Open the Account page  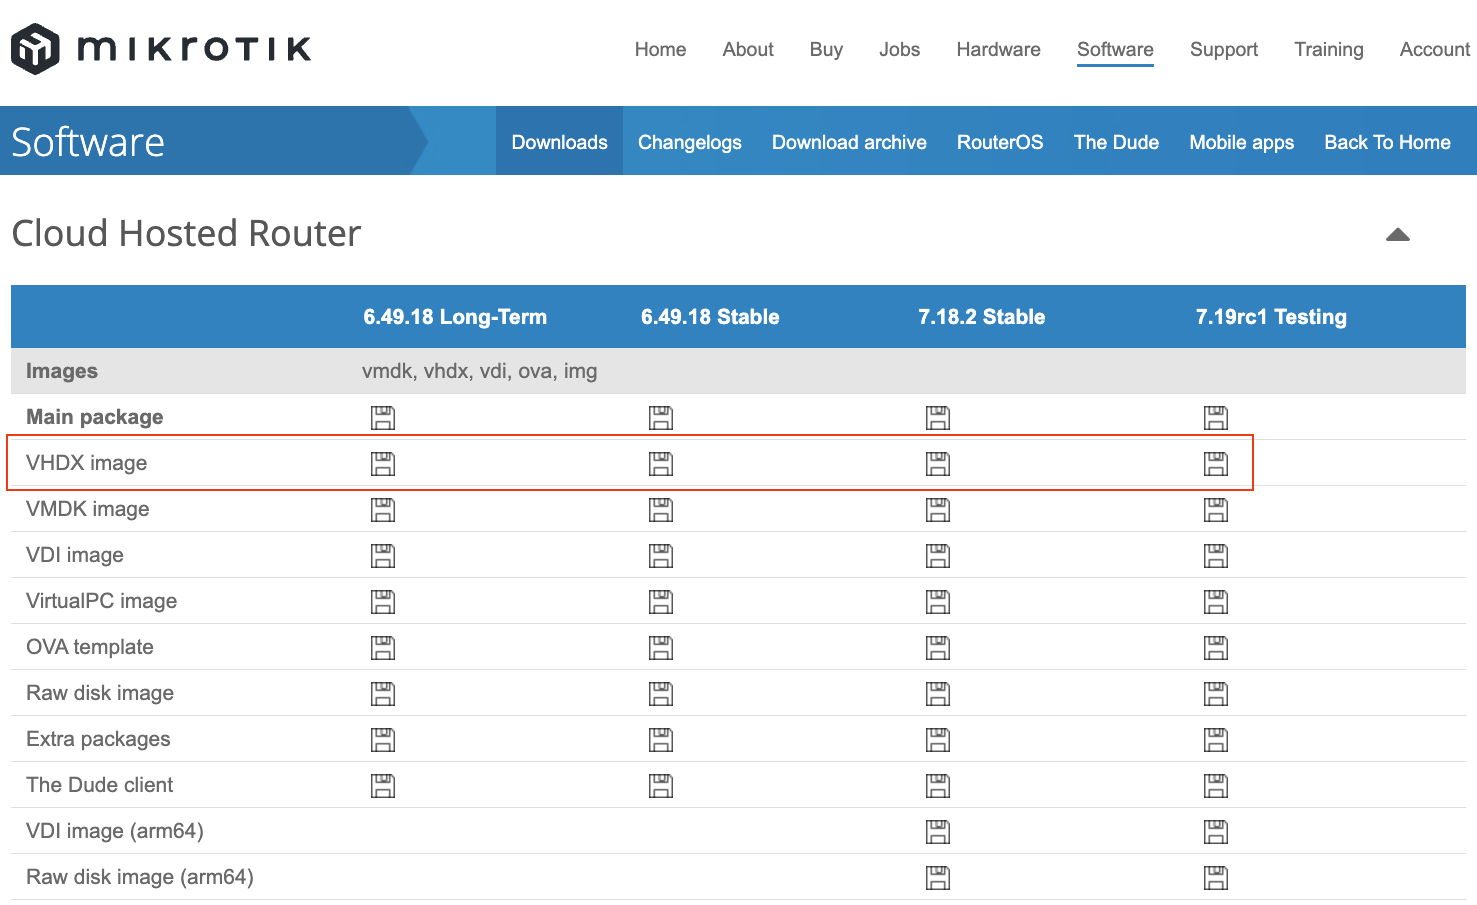[1434, 49]
